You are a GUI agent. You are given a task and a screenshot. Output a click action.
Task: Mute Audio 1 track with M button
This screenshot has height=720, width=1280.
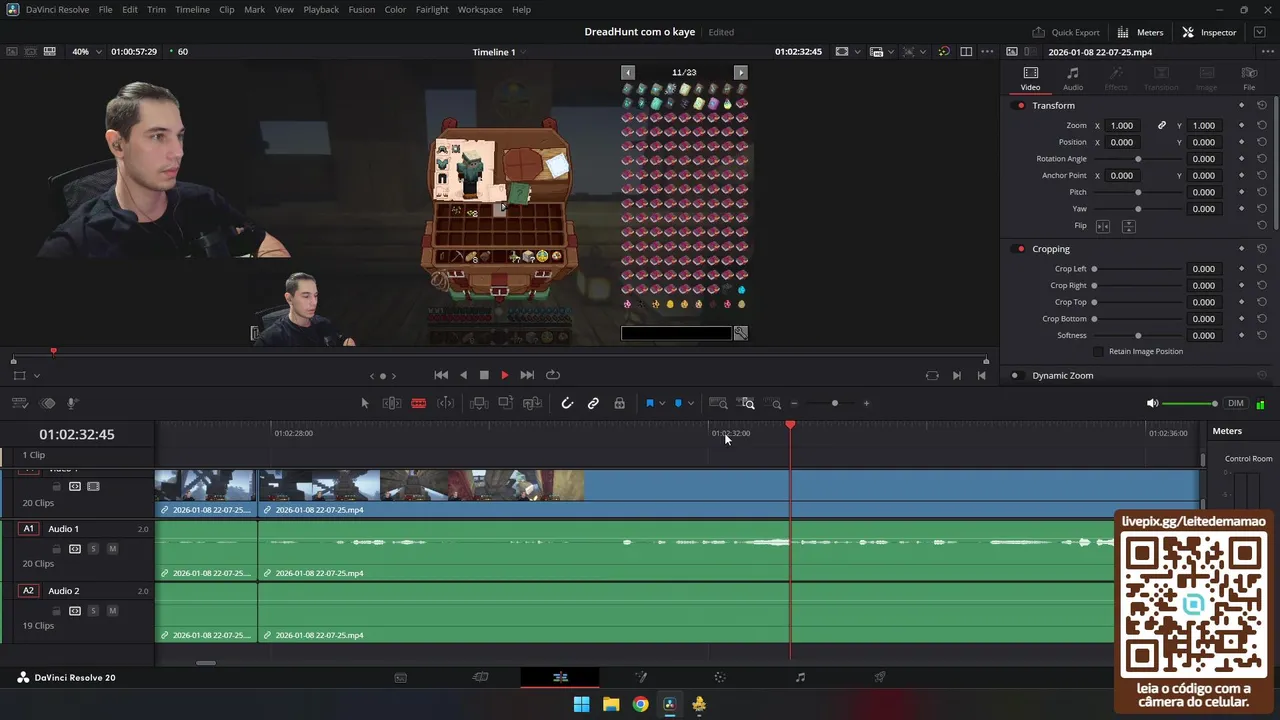pos(112,549)
